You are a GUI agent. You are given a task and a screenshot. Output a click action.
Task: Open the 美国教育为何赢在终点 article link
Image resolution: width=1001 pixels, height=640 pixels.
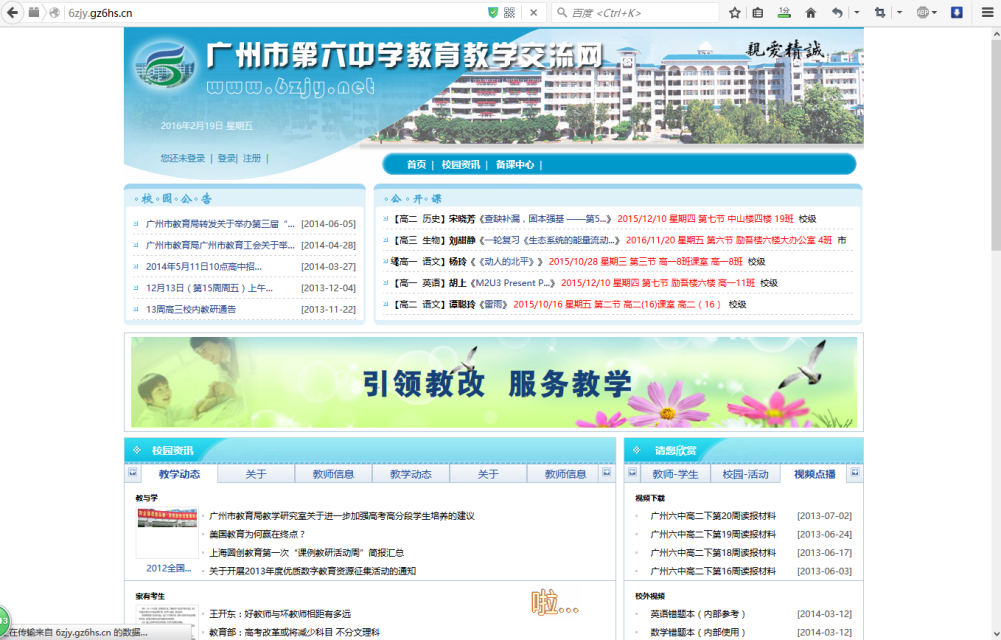click(x=257, y=534)
